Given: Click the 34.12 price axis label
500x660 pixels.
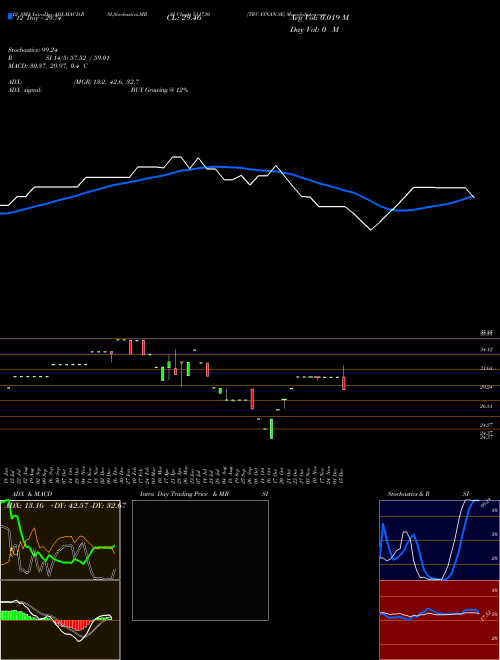Looking at the screenshot, I should click(x=486, y=349).
